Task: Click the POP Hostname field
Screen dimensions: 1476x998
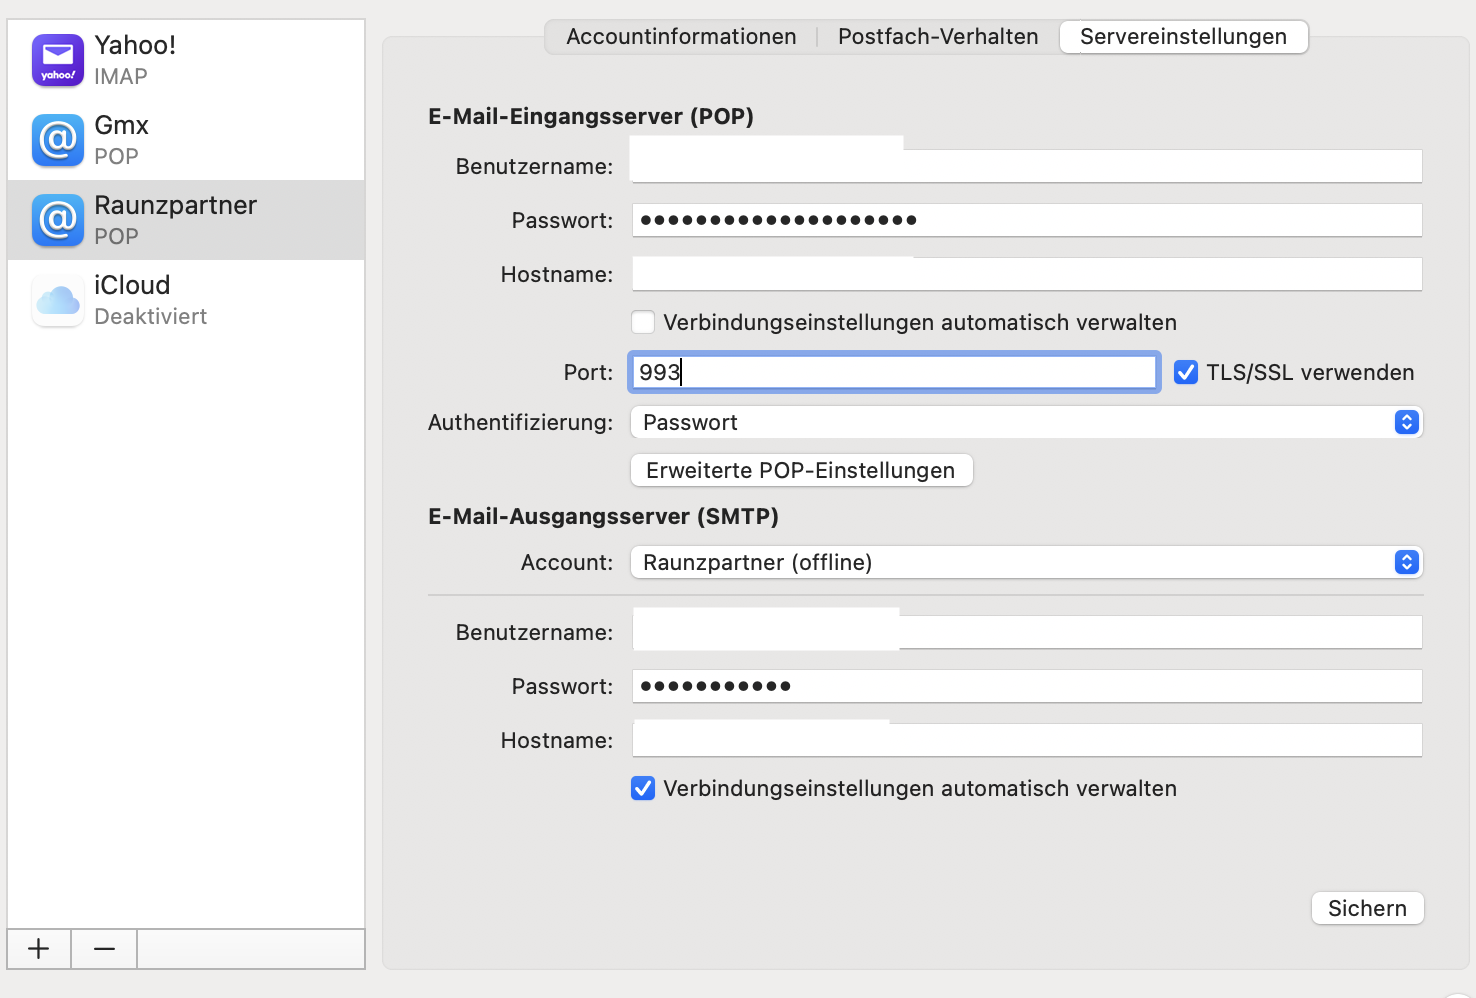Action: point(1026,274)
